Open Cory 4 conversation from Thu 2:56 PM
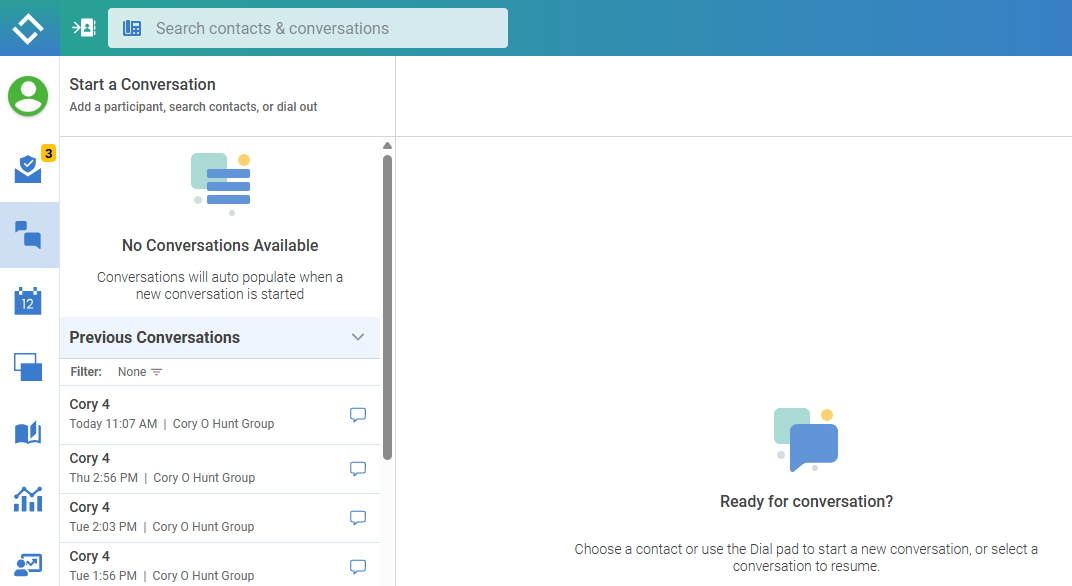 pyautogui.click(x=200, y=468)
